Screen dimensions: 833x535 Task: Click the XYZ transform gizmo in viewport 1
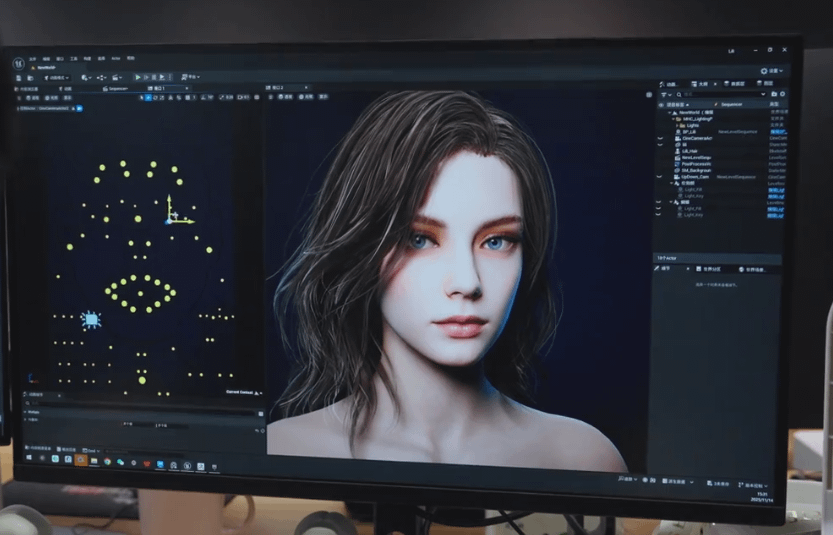coord(177,211)
